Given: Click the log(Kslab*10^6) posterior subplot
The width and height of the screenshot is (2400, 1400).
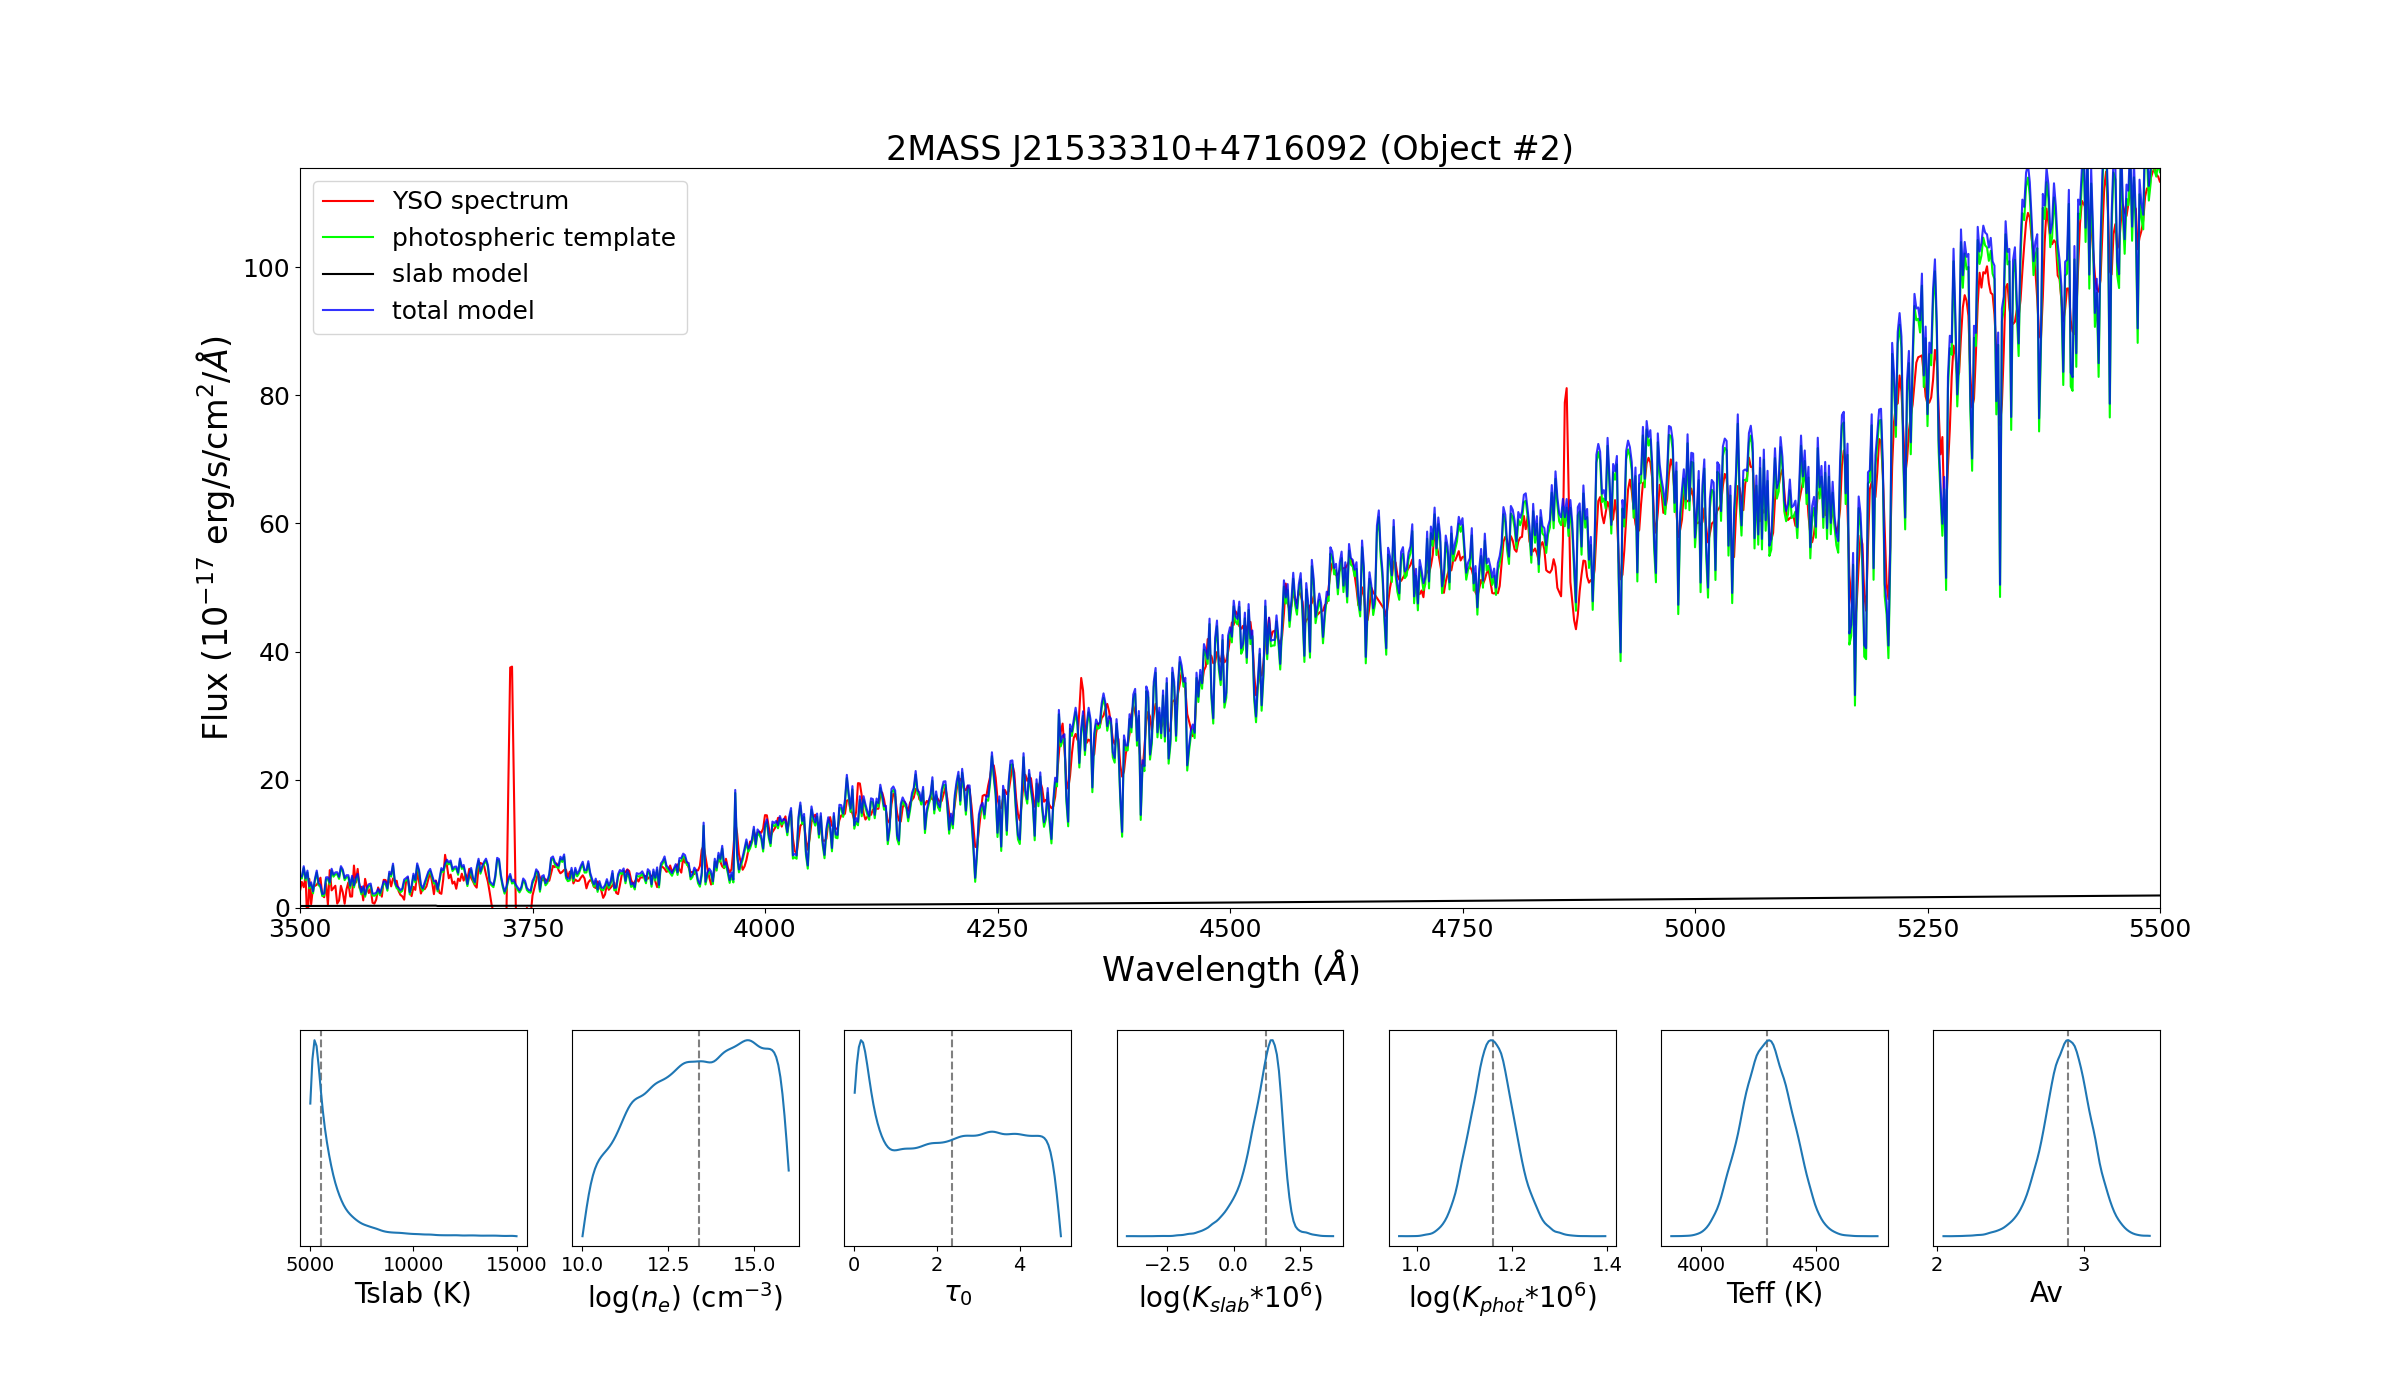Looking at the screenshot, I should (1230, 1138).
